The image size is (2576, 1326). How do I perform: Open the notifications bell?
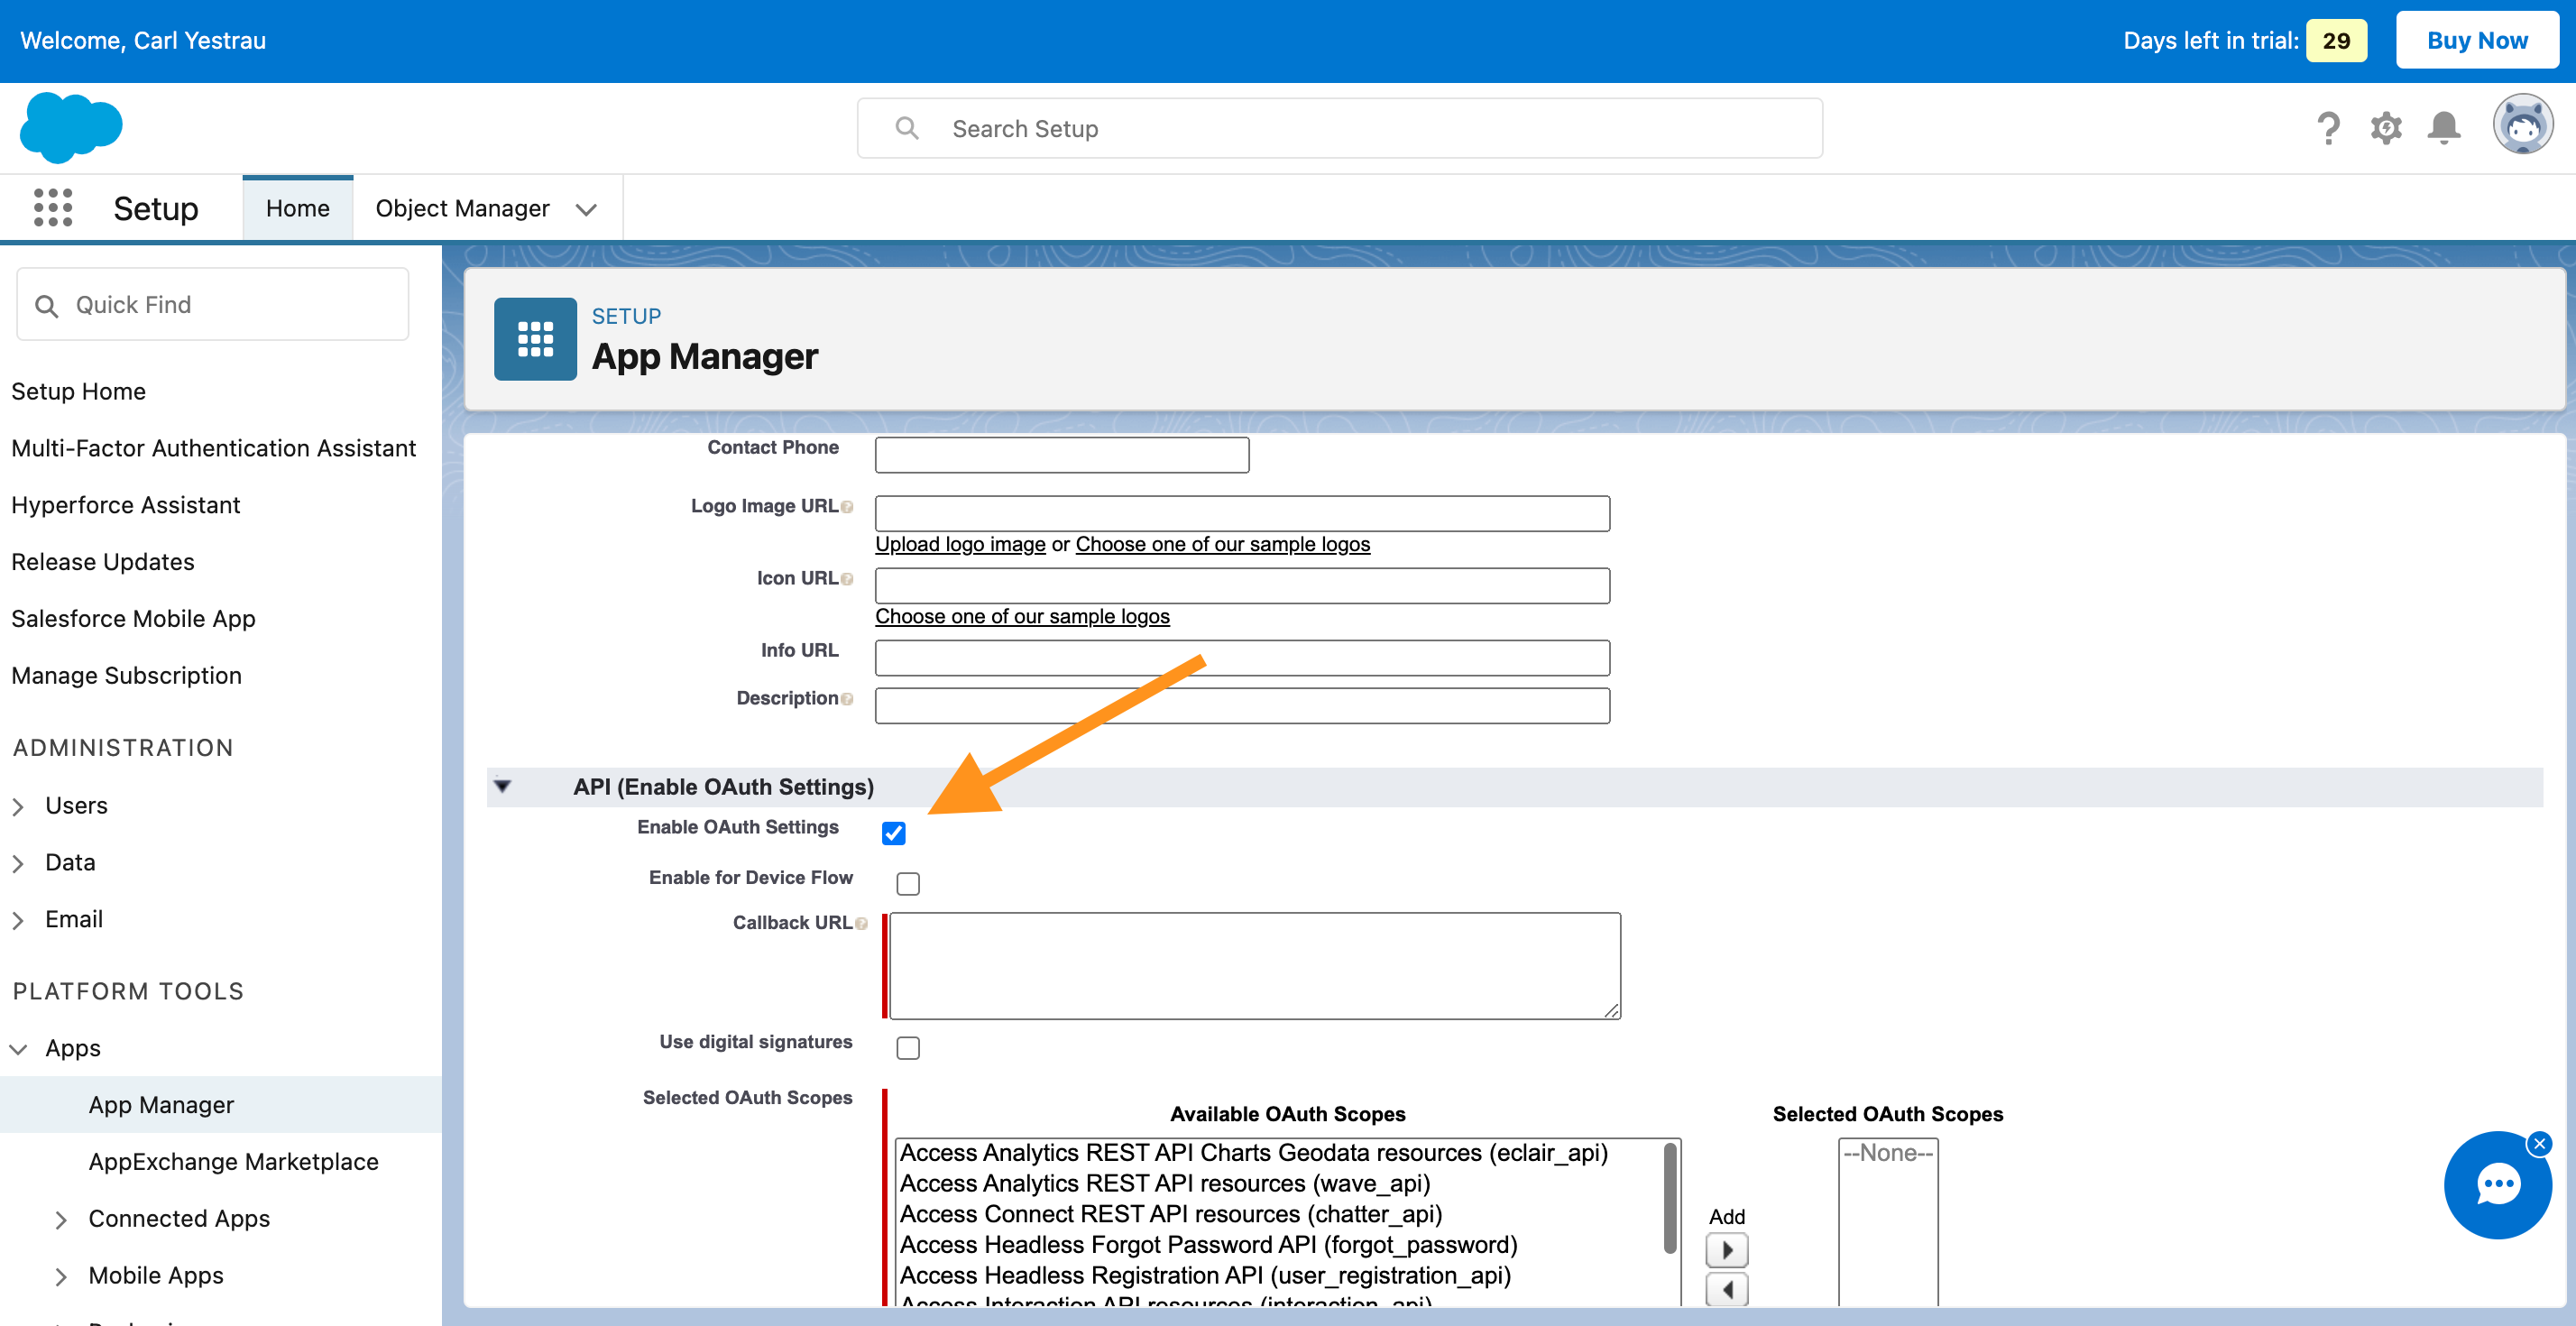pos(2444,128)
